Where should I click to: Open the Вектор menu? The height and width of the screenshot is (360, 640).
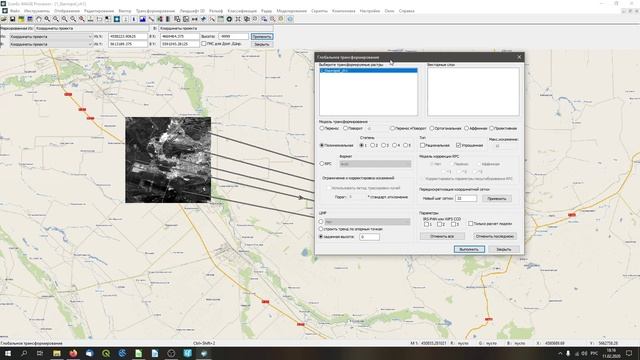[125, 11]
